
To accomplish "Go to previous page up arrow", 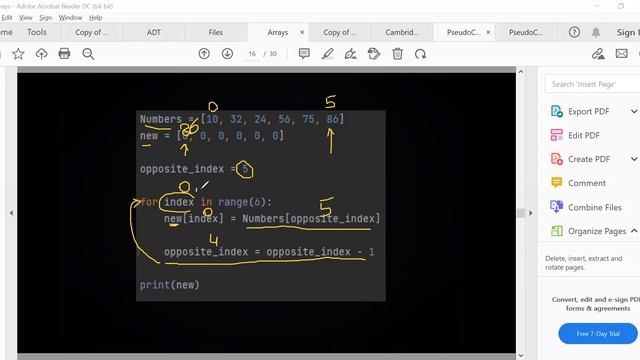I will point(204,53).
